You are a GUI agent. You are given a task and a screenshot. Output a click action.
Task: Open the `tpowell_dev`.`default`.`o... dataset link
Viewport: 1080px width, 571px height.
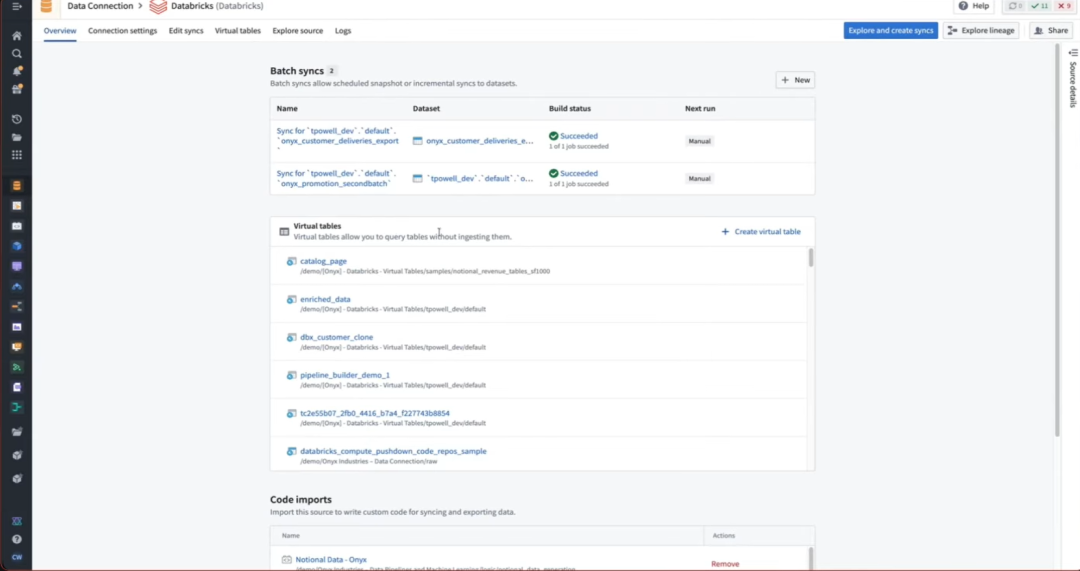[479, 178]
